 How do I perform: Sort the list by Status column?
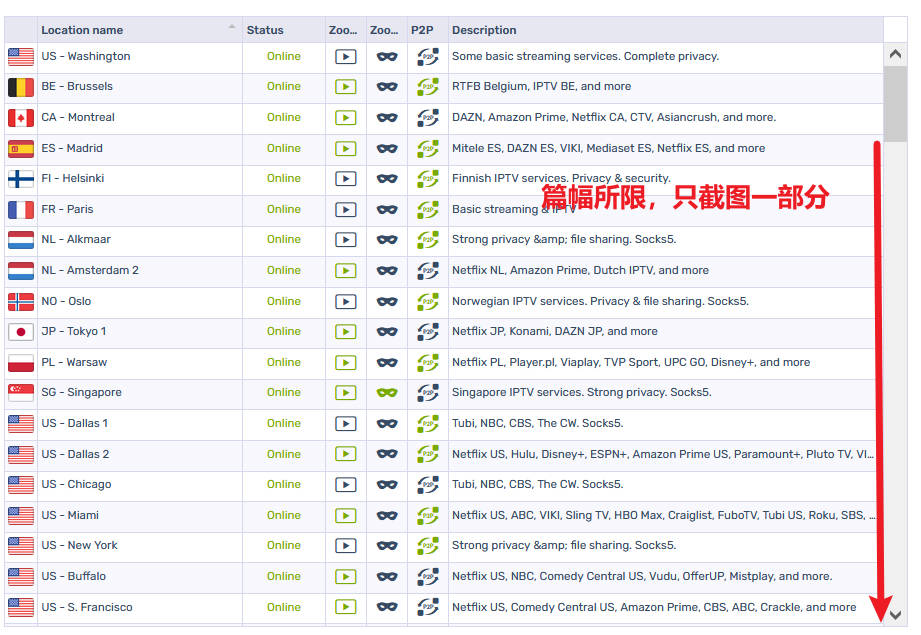265,30
